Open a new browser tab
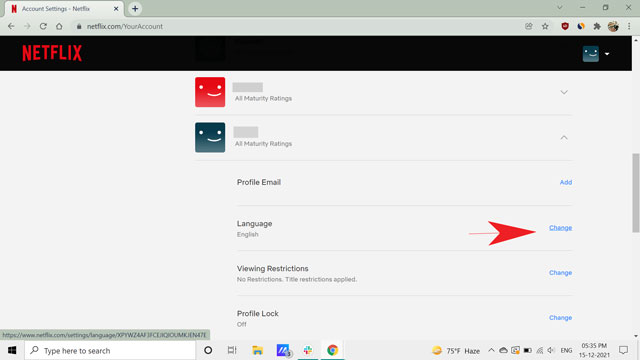This screenshot has width=640, height=360. 135,9
